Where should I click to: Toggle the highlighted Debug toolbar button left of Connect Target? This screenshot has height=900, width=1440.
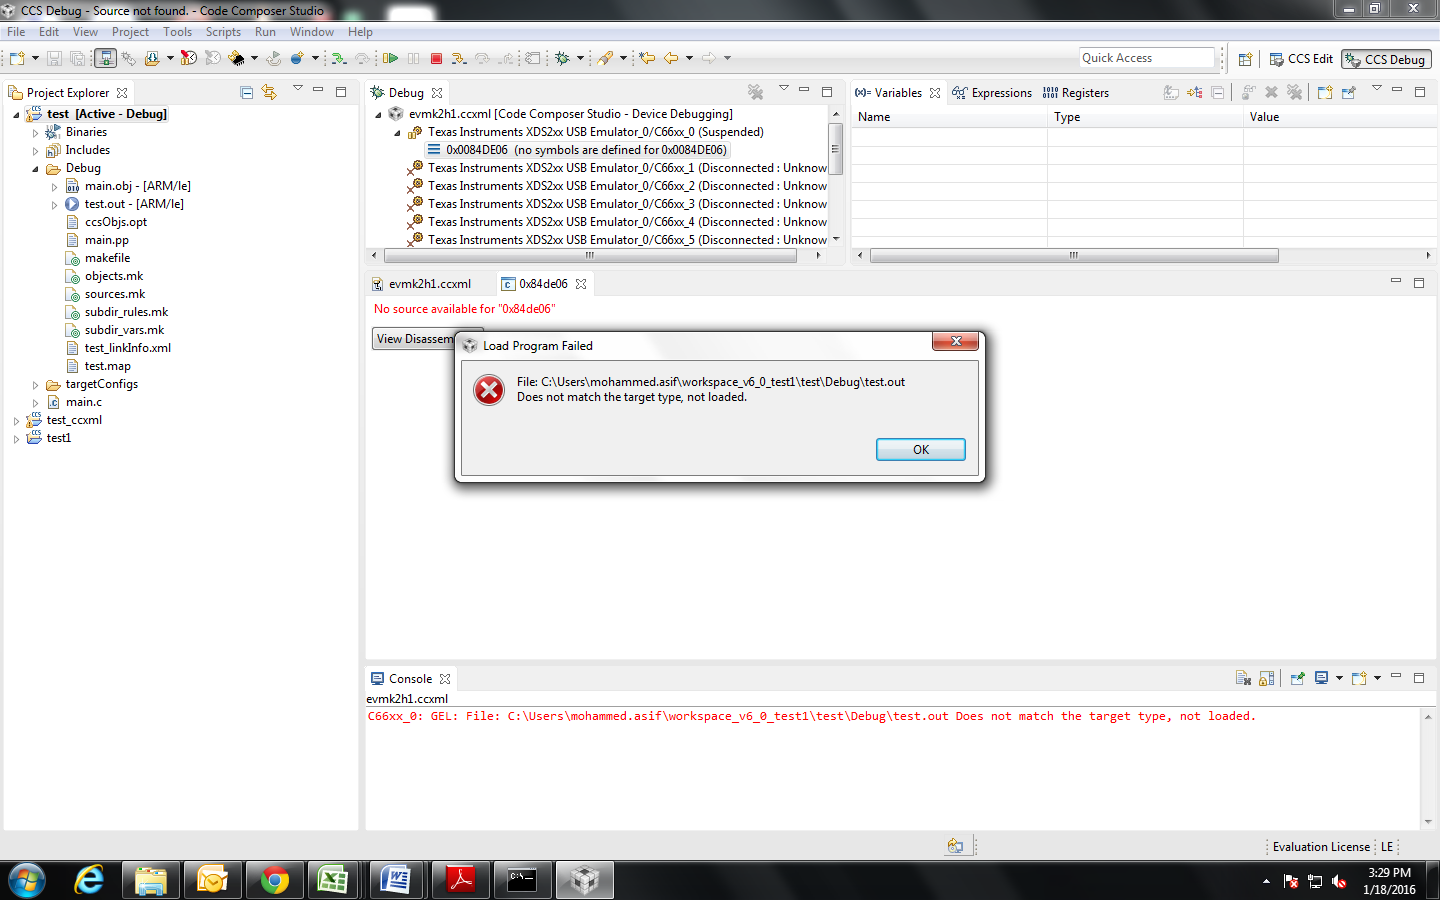(105, 59)
